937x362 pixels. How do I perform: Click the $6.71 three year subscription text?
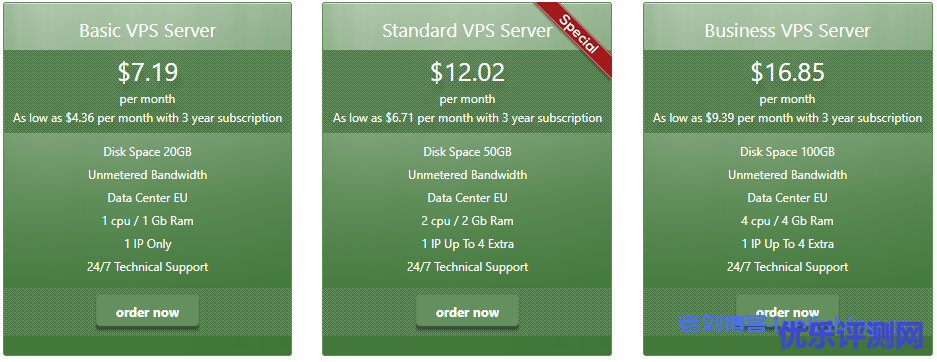[467, 118]
